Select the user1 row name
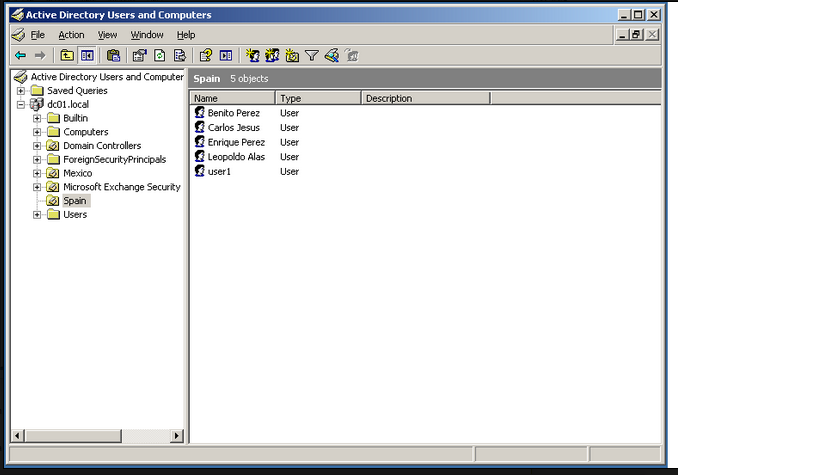This screenshot has height=475, width=819. tap(219, 171)
